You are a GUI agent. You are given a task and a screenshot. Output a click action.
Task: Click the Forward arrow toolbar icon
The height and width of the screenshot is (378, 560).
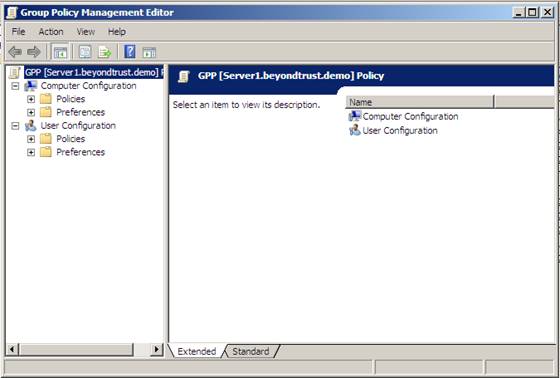point(34,52)
